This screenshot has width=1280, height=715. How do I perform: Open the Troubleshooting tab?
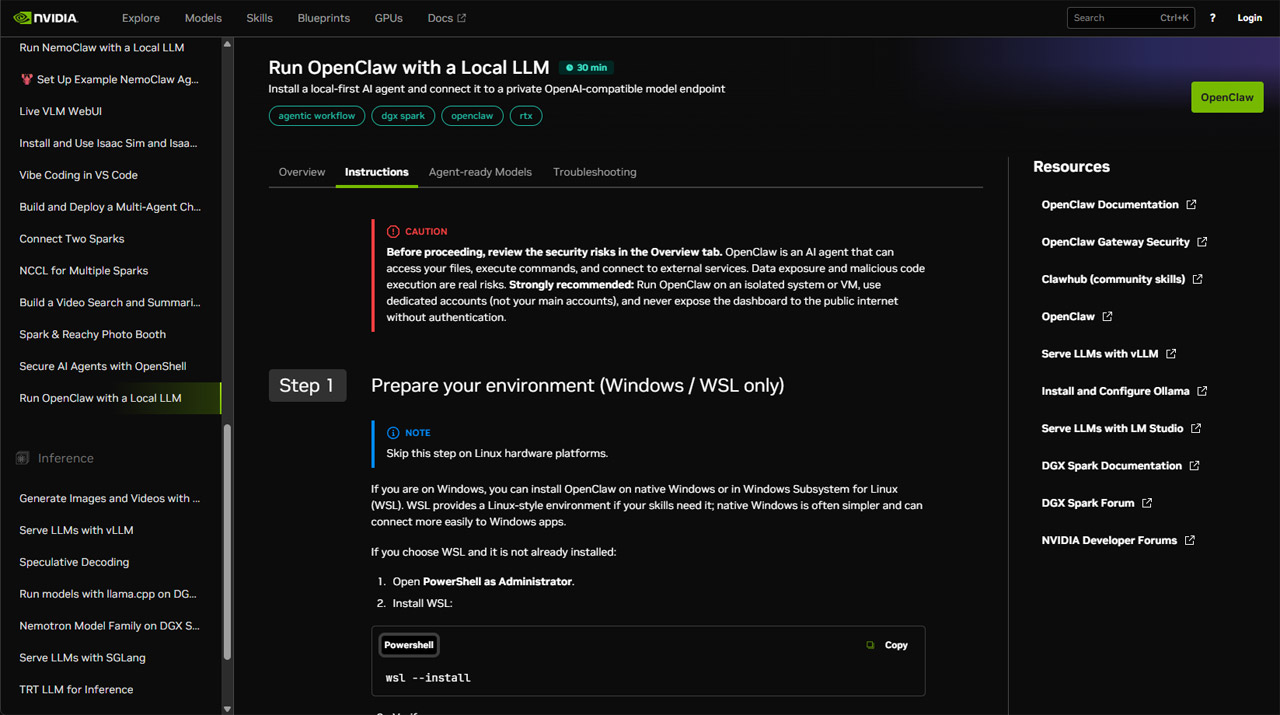tap(595, 172)
